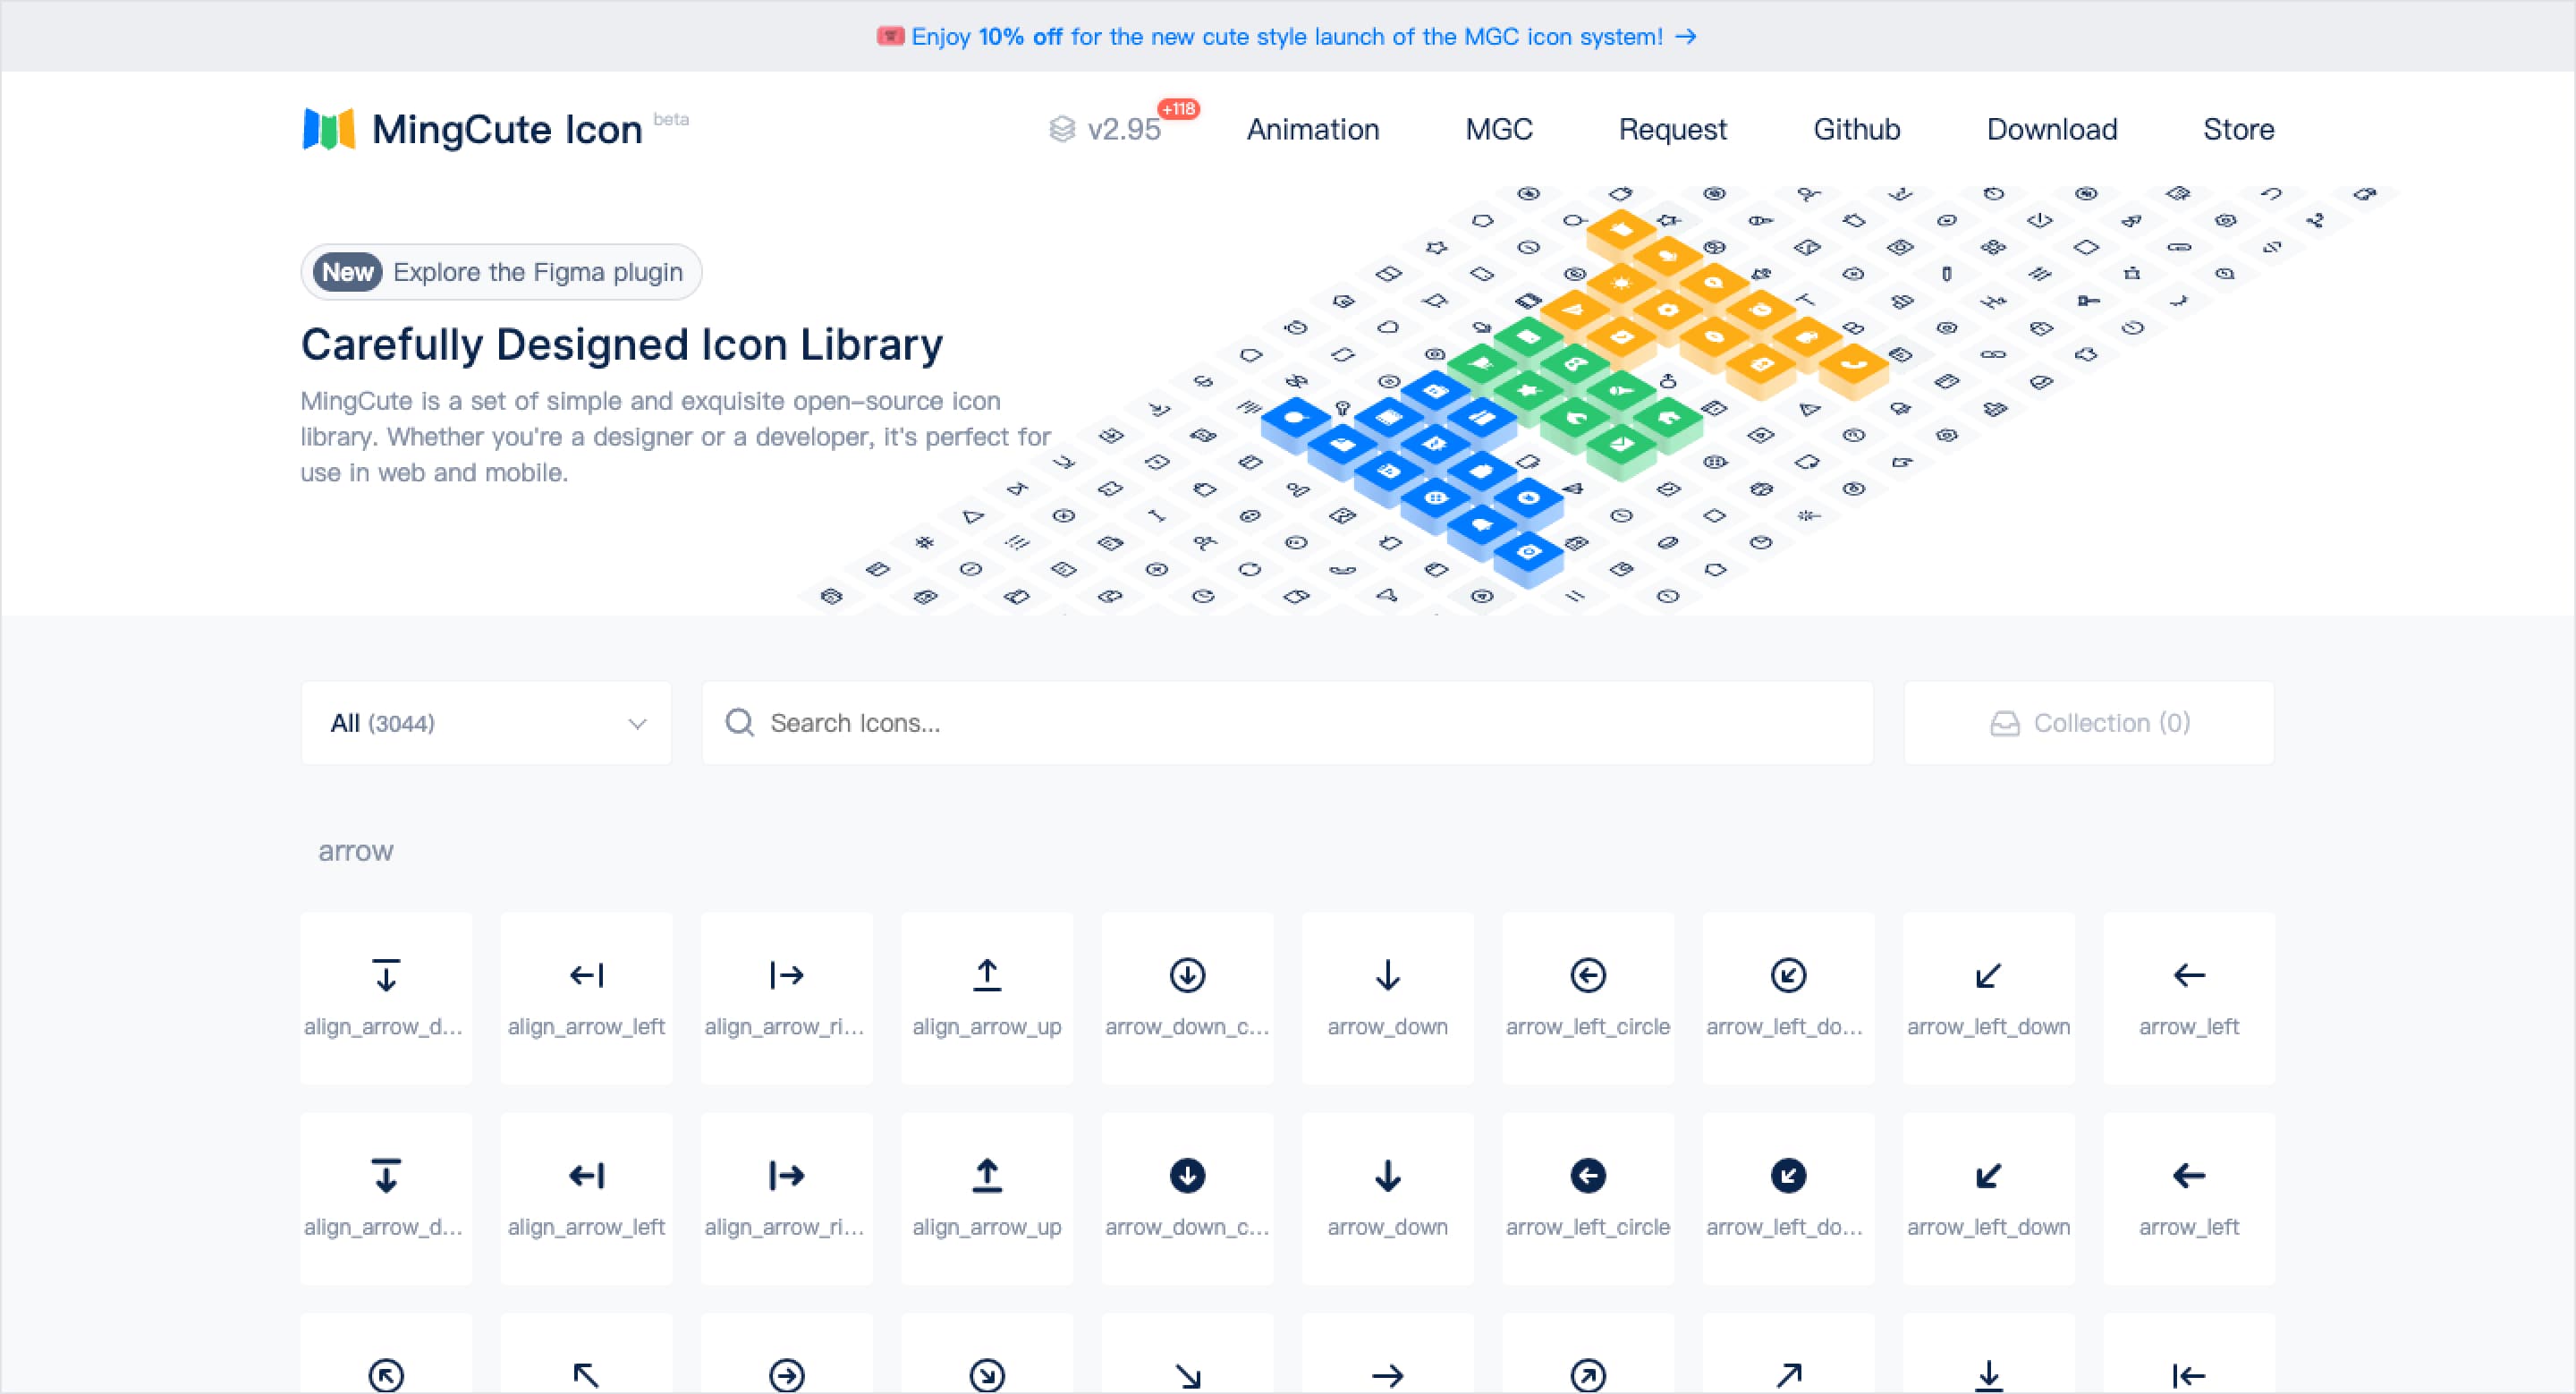
Task: Click the Search Icons input field
Action: point(1286,723)
